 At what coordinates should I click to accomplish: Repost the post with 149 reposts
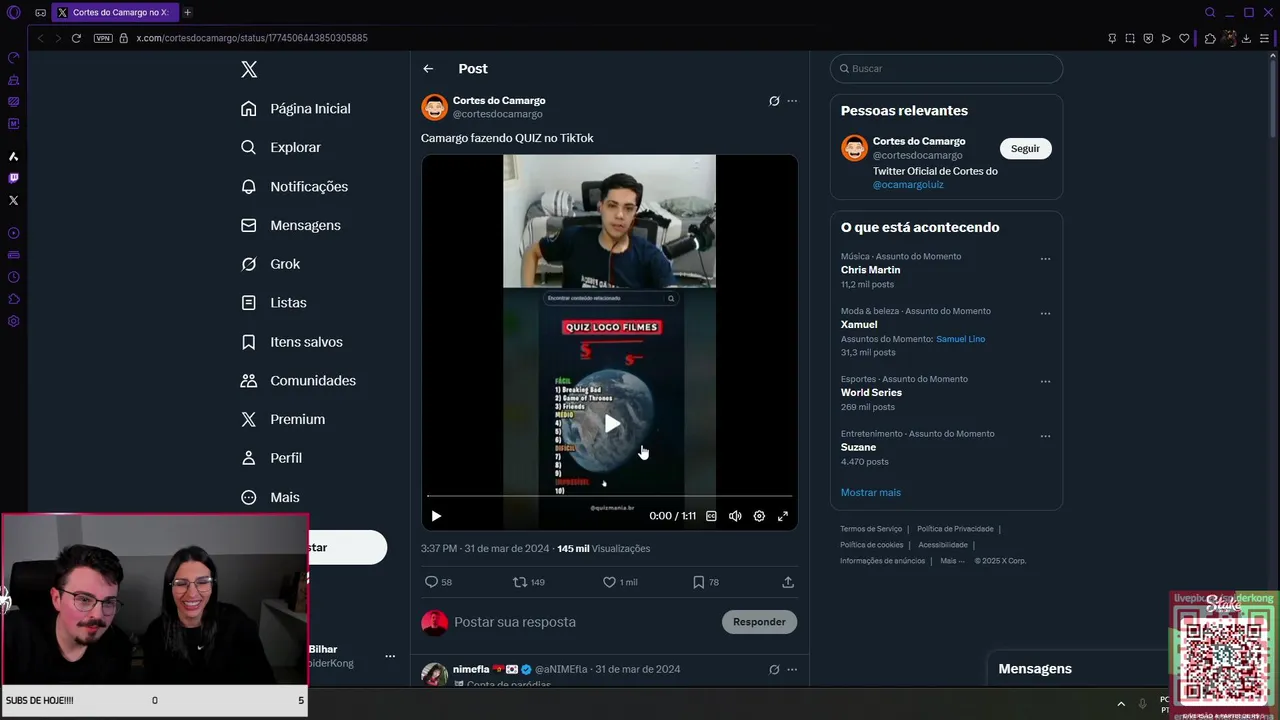click(x=528, y=582)
